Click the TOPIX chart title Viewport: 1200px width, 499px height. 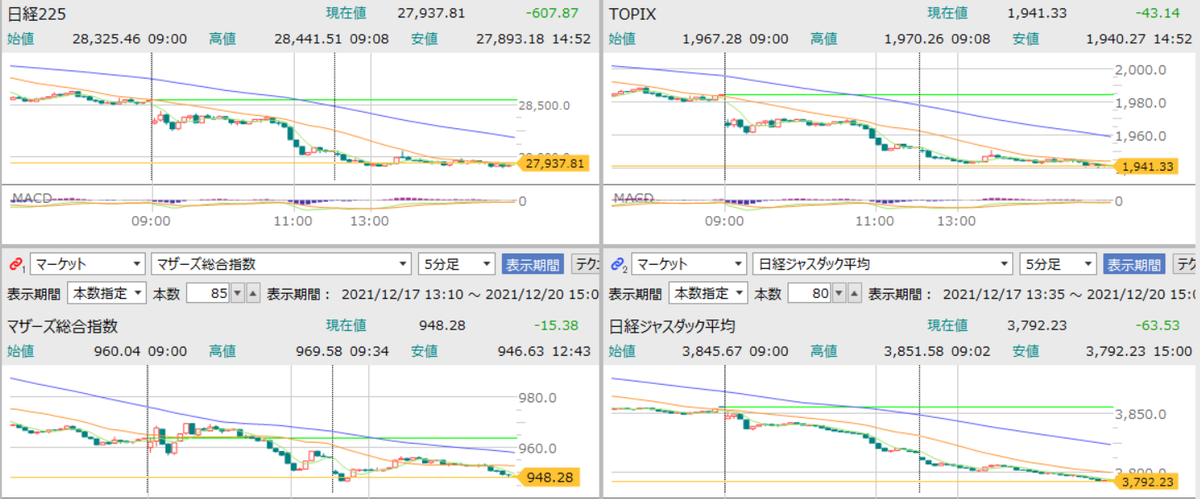631,13
